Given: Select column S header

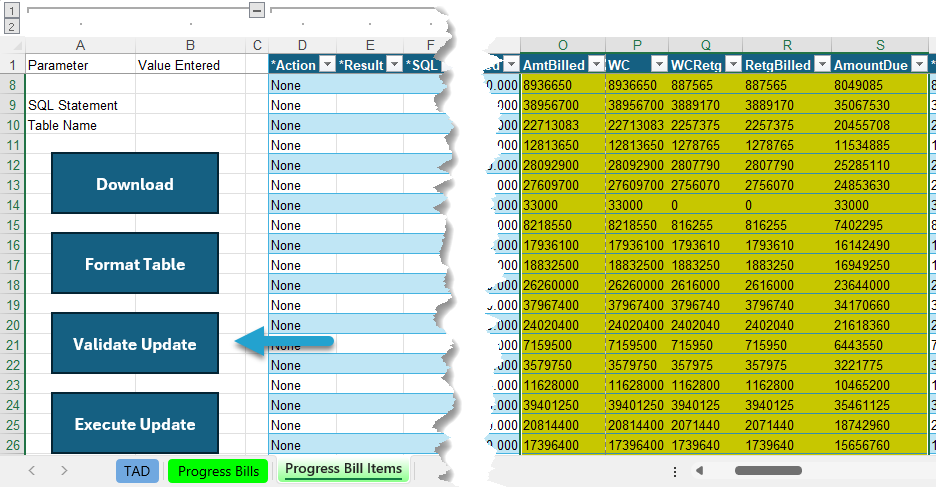Looking at the screenshot, I should [x=880, y=45].
